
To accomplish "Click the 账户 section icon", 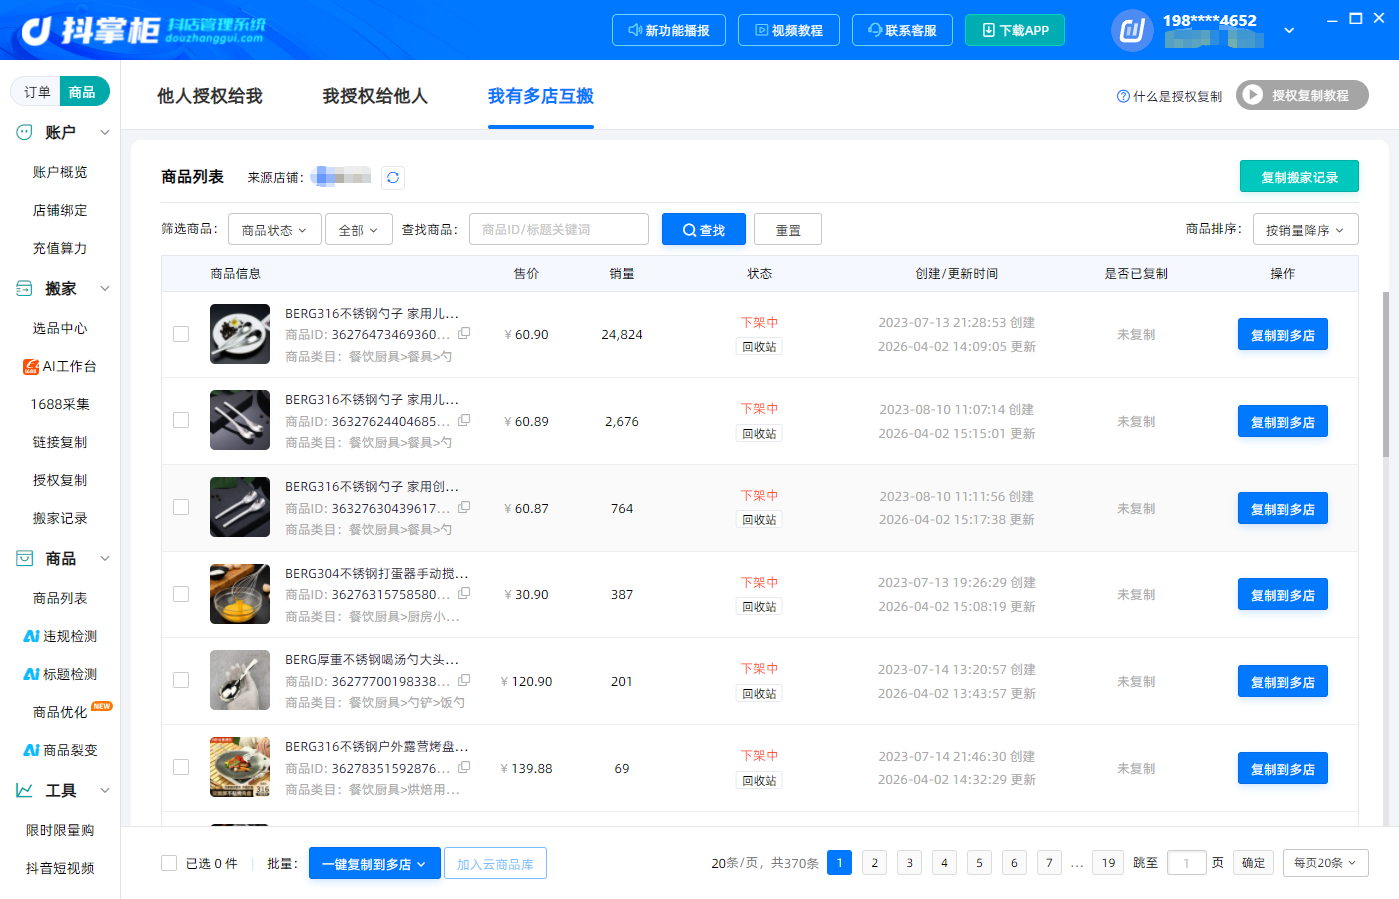I will (25, 132).
